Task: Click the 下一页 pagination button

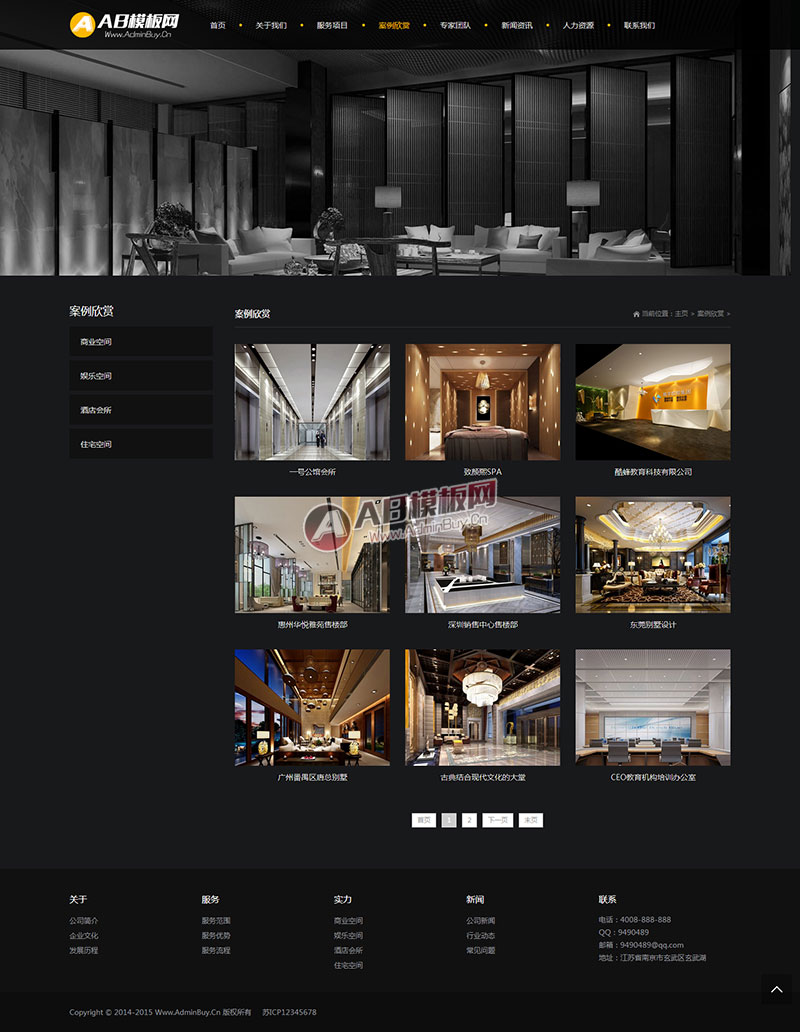Action: pyautogui.click(x=497, y=820)
